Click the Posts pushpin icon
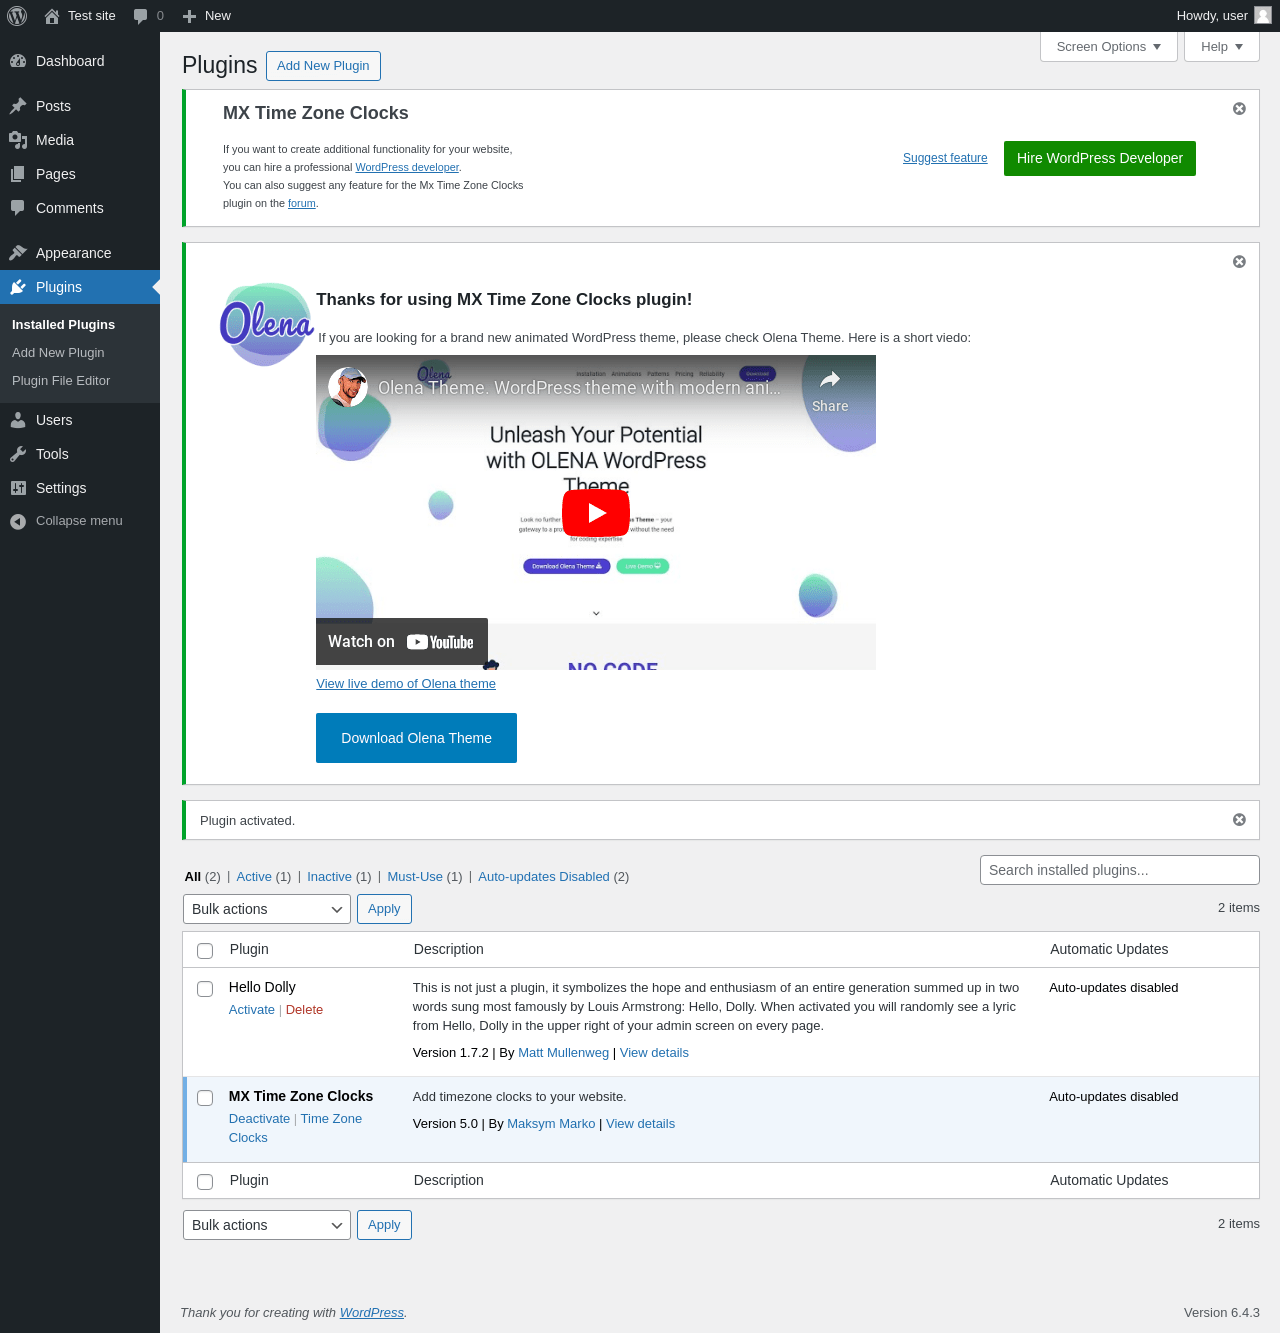This screenshot has width=1280, height=1333. [18, 106]
